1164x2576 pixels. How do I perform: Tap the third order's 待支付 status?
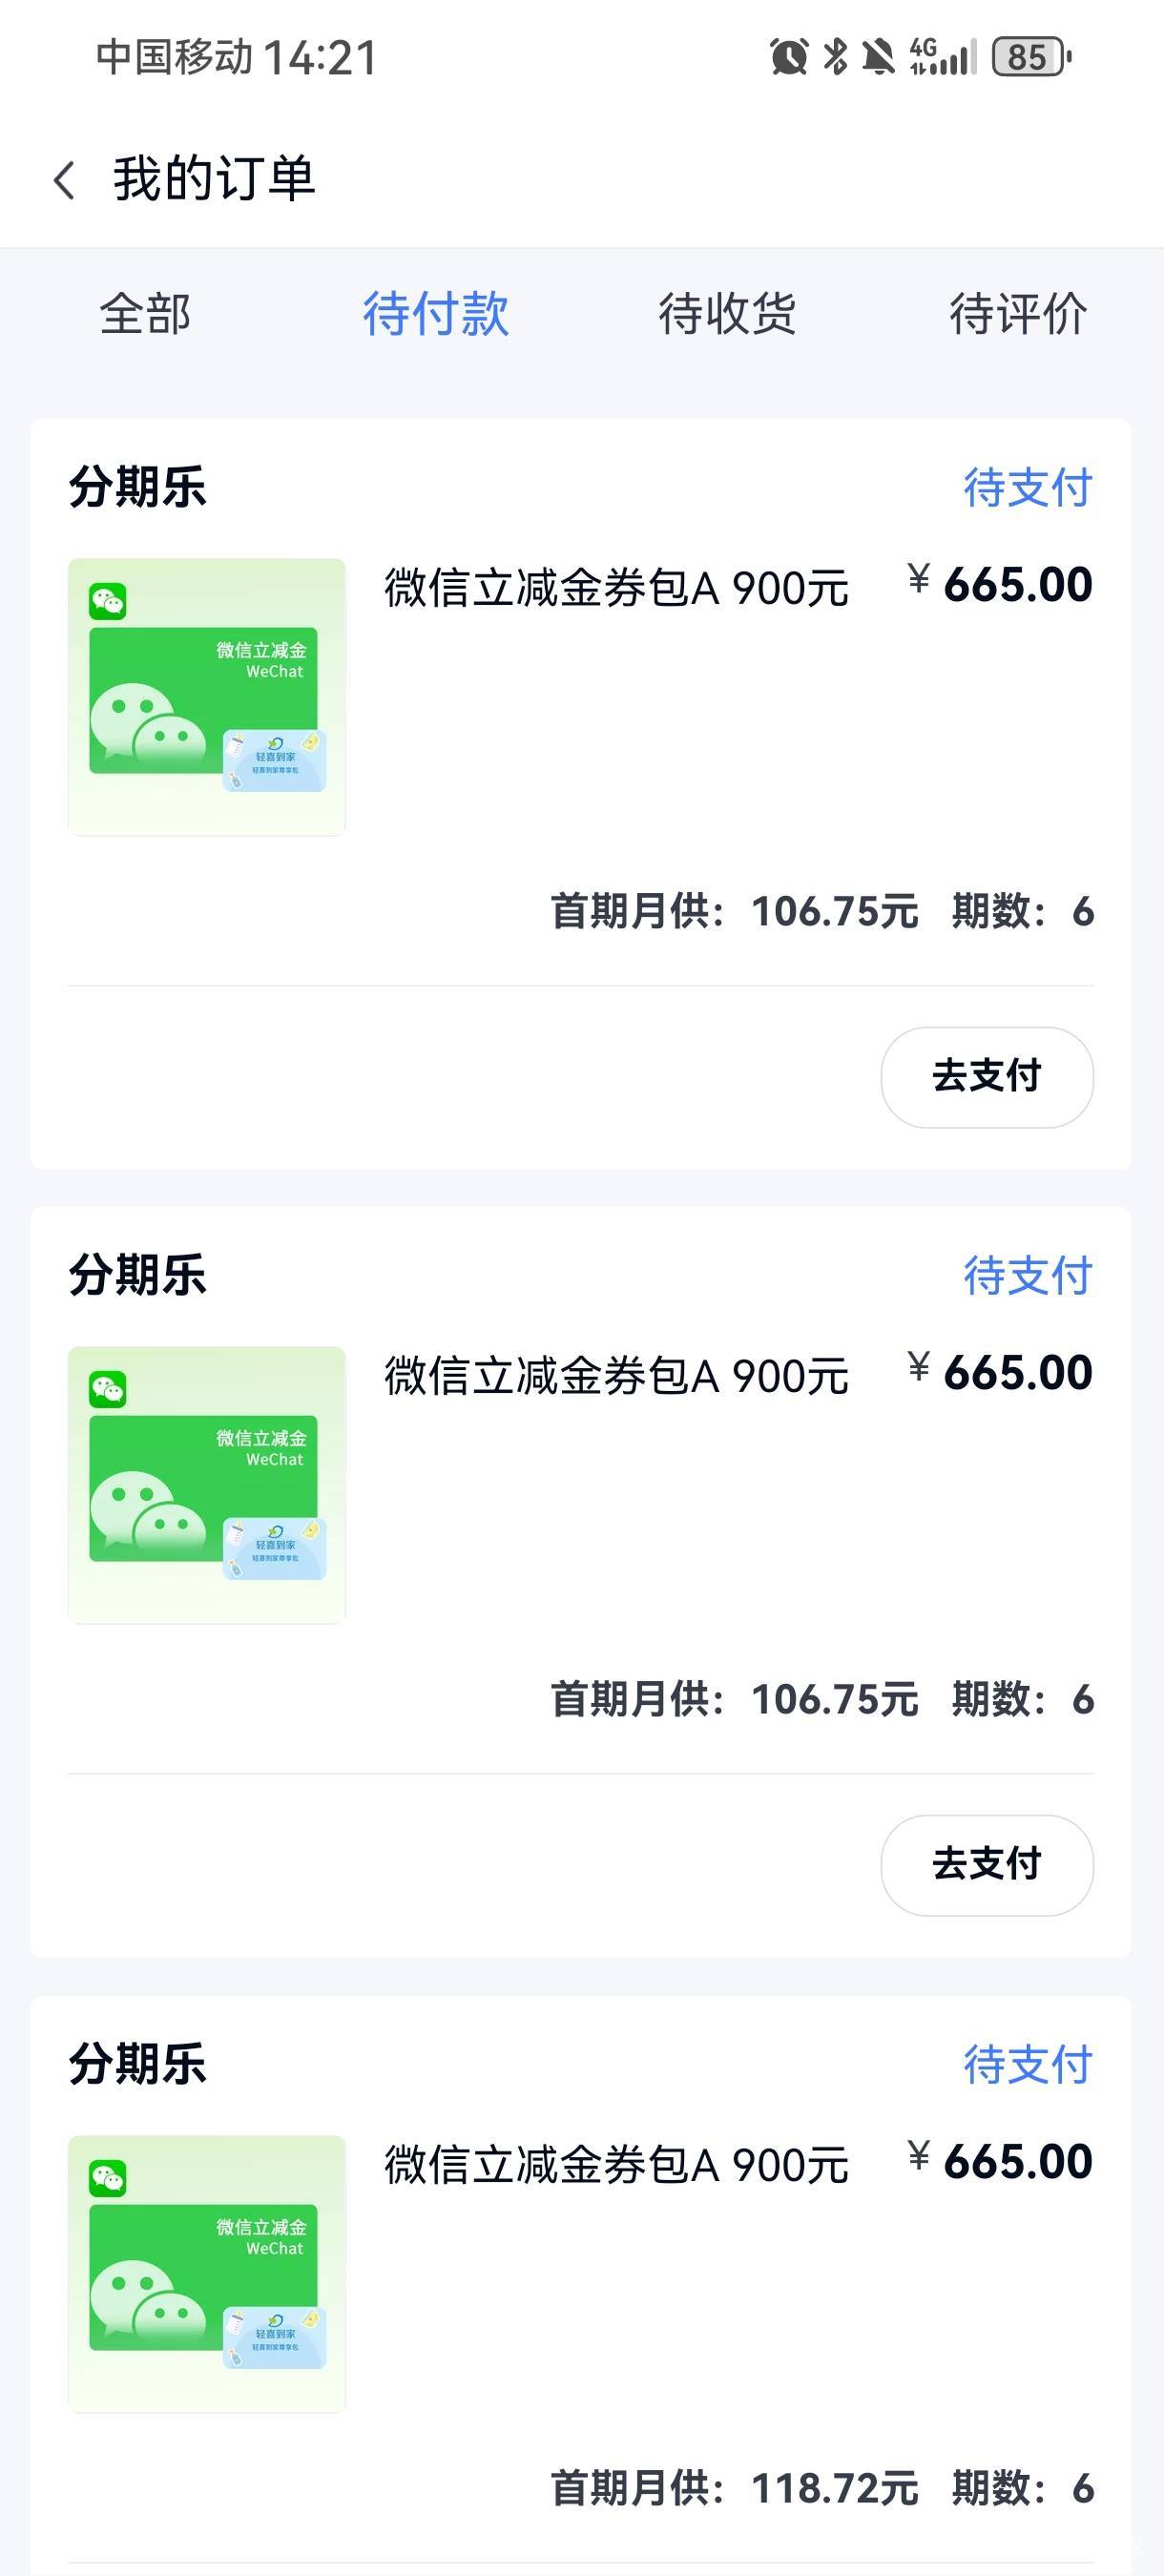(1028, 2065)
